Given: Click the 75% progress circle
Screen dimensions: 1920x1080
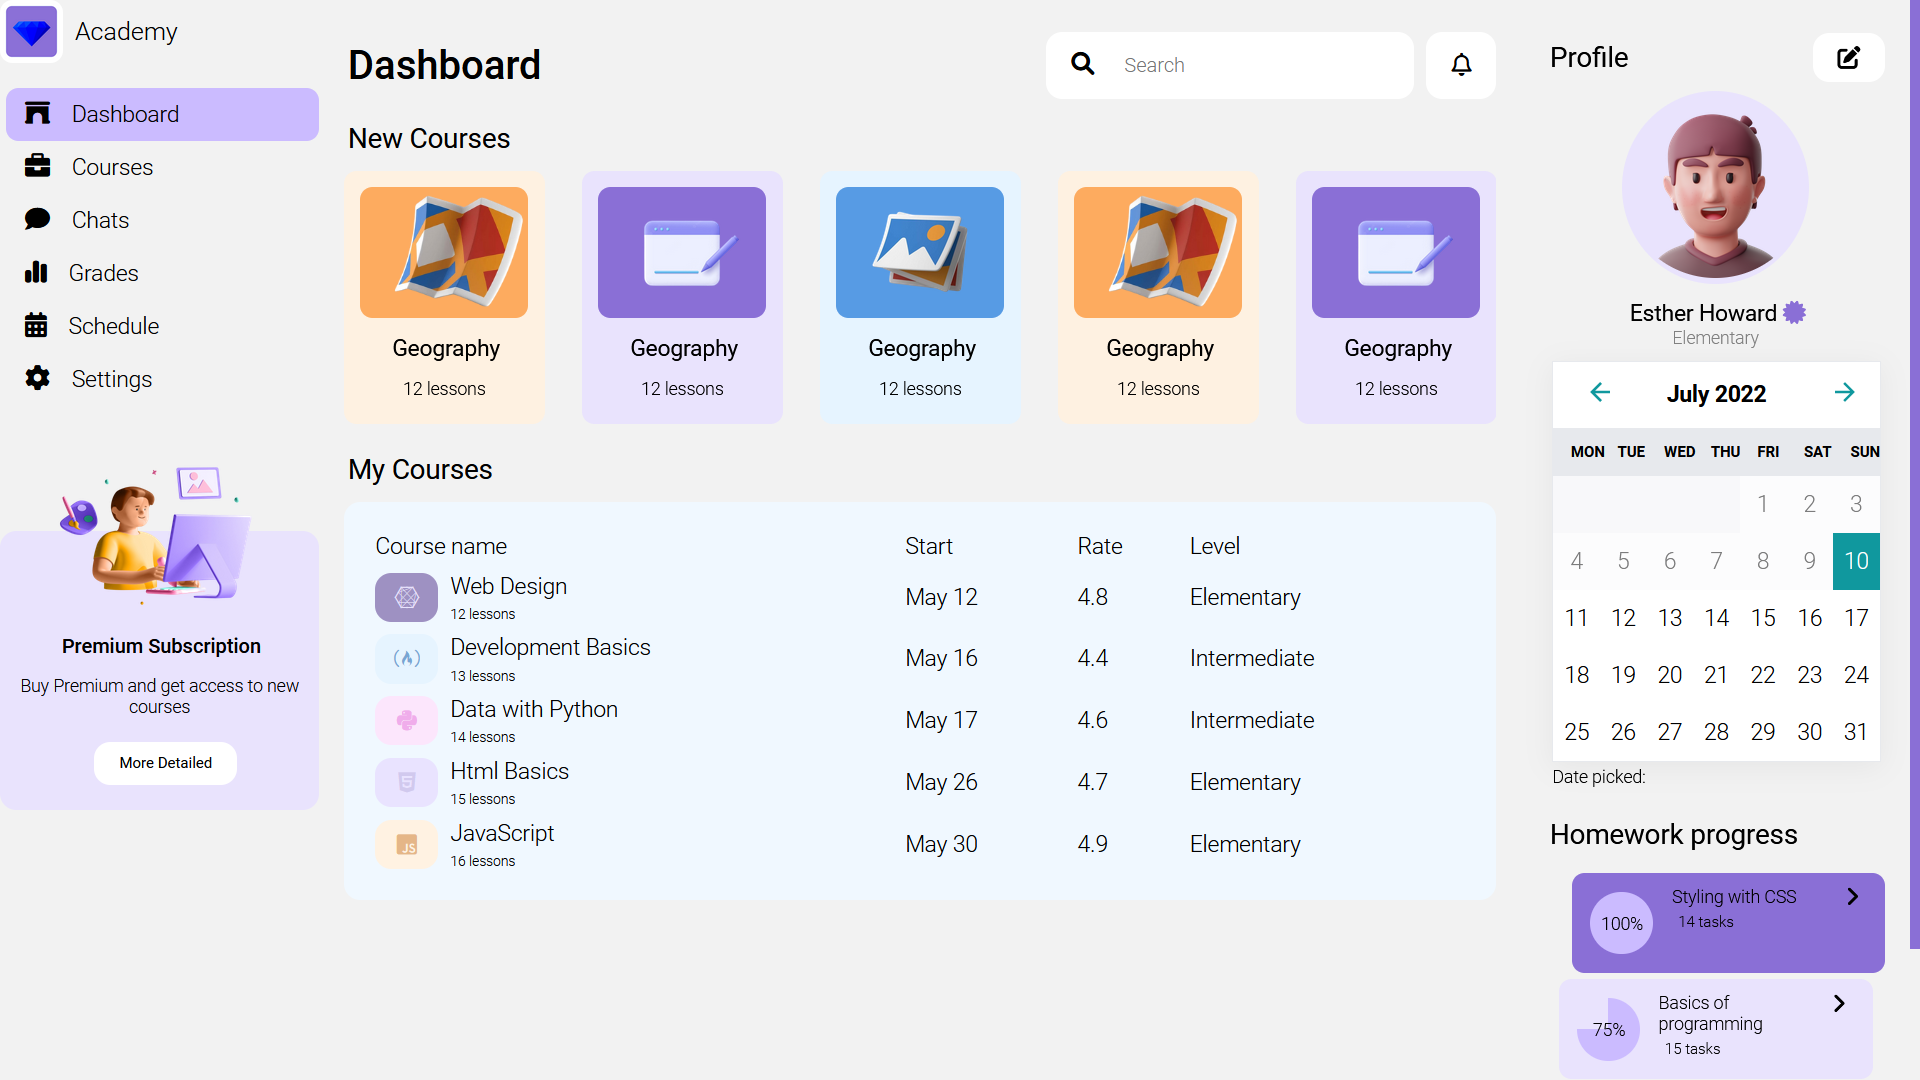Looking at the screenshot, I should 1608,1029.
